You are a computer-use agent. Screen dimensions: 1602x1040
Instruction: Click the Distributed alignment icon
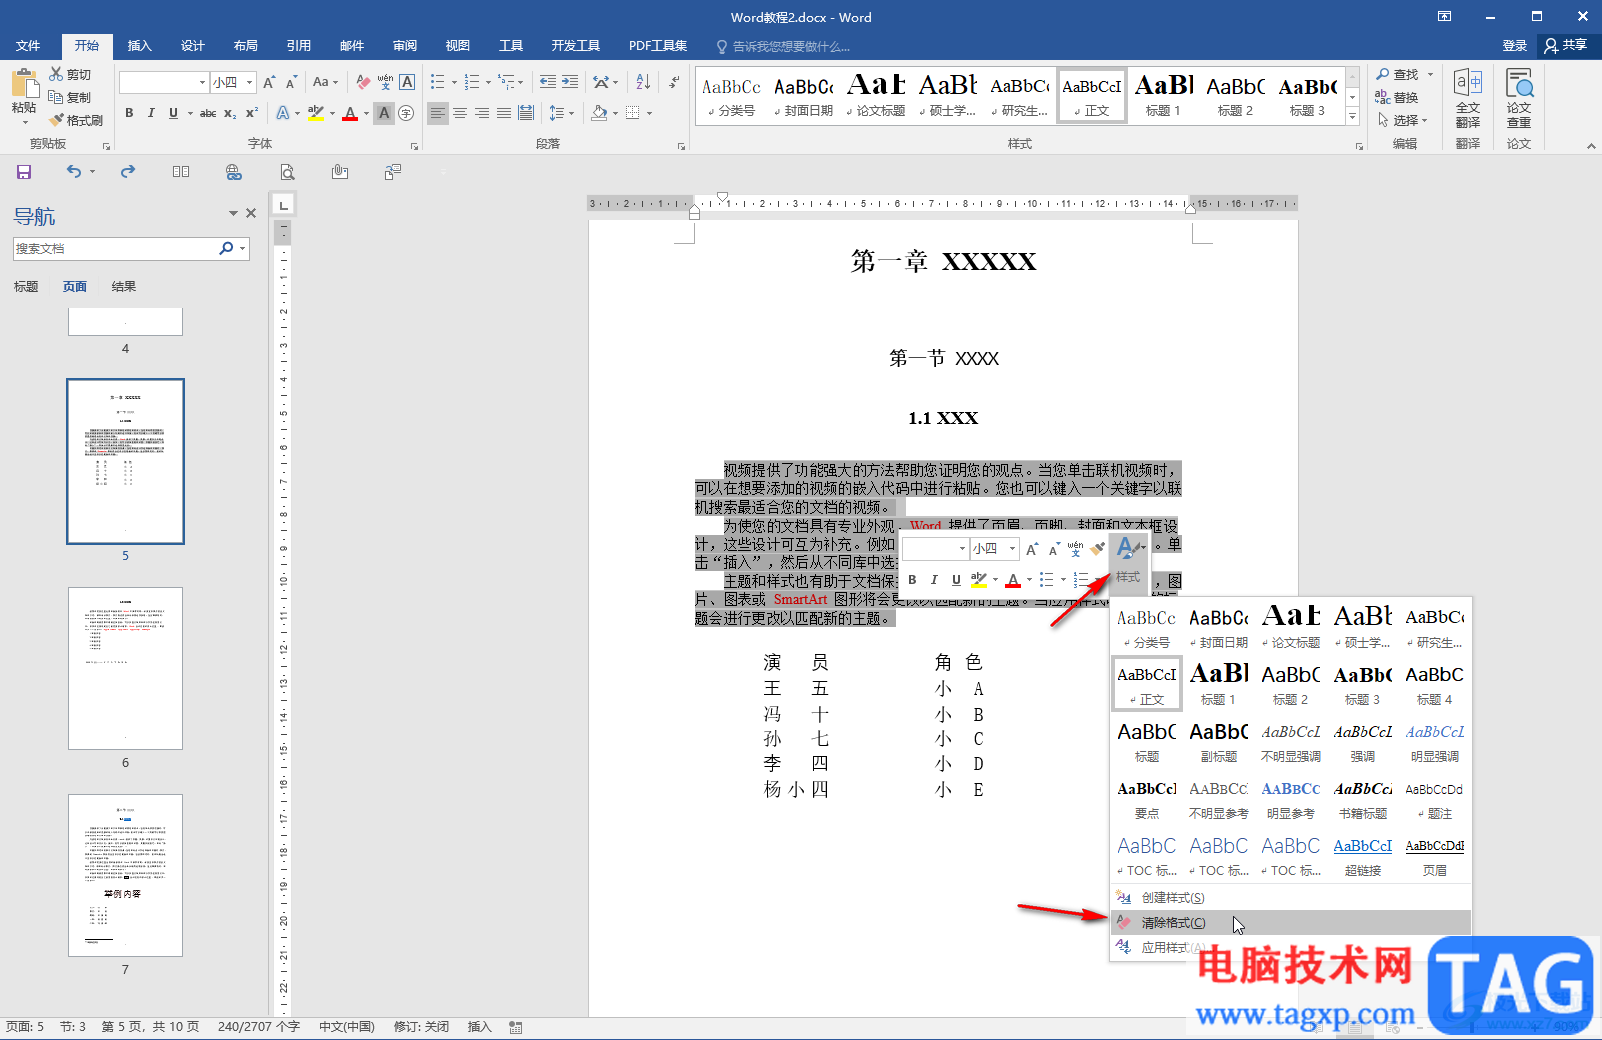526,113
